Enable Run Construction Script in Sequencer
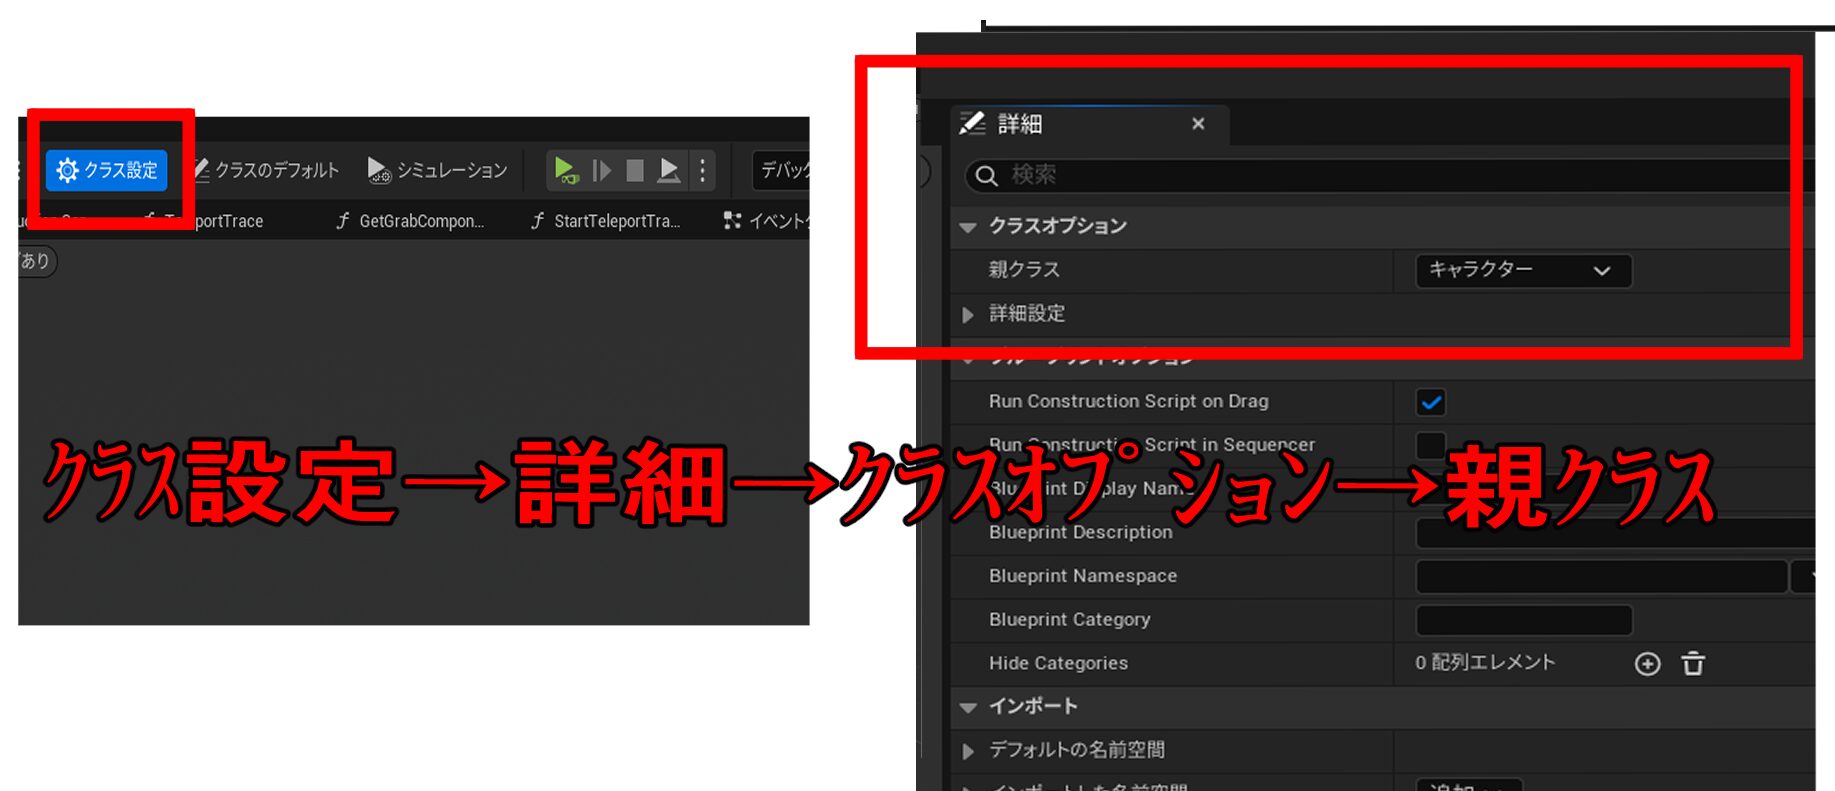The image size is (1835, 791). [x=1431, y=445]
